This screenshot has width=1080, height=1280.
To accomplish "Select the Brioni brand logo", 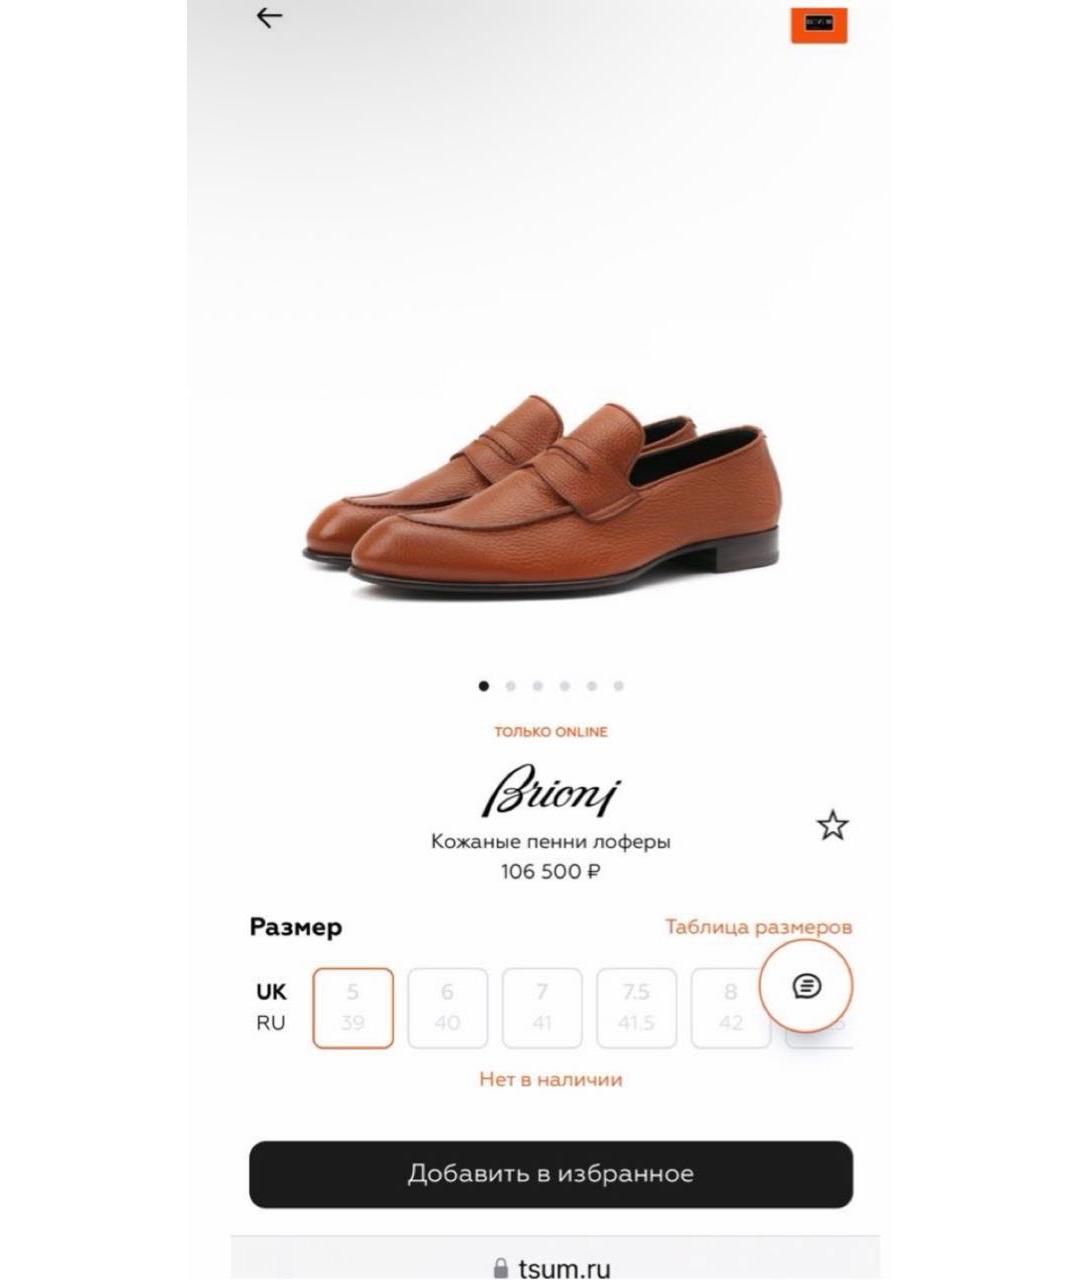I will click(x=551, y=791).
